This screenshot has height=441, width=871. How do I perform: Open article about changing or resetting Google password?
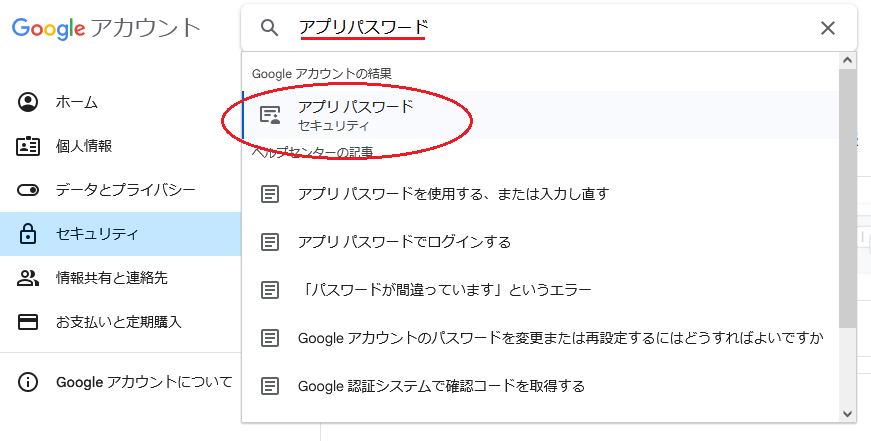tap(560, 338)
